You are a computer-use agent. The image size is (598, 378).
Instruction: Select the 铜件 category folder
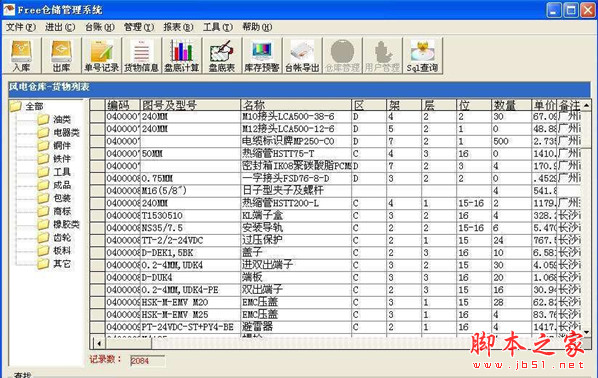62,146
